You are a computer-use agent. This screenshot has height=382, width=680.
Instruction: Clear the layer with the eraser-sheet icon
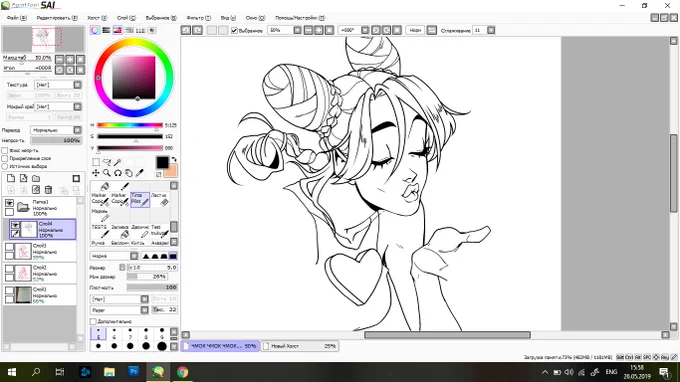click(36, 189)
